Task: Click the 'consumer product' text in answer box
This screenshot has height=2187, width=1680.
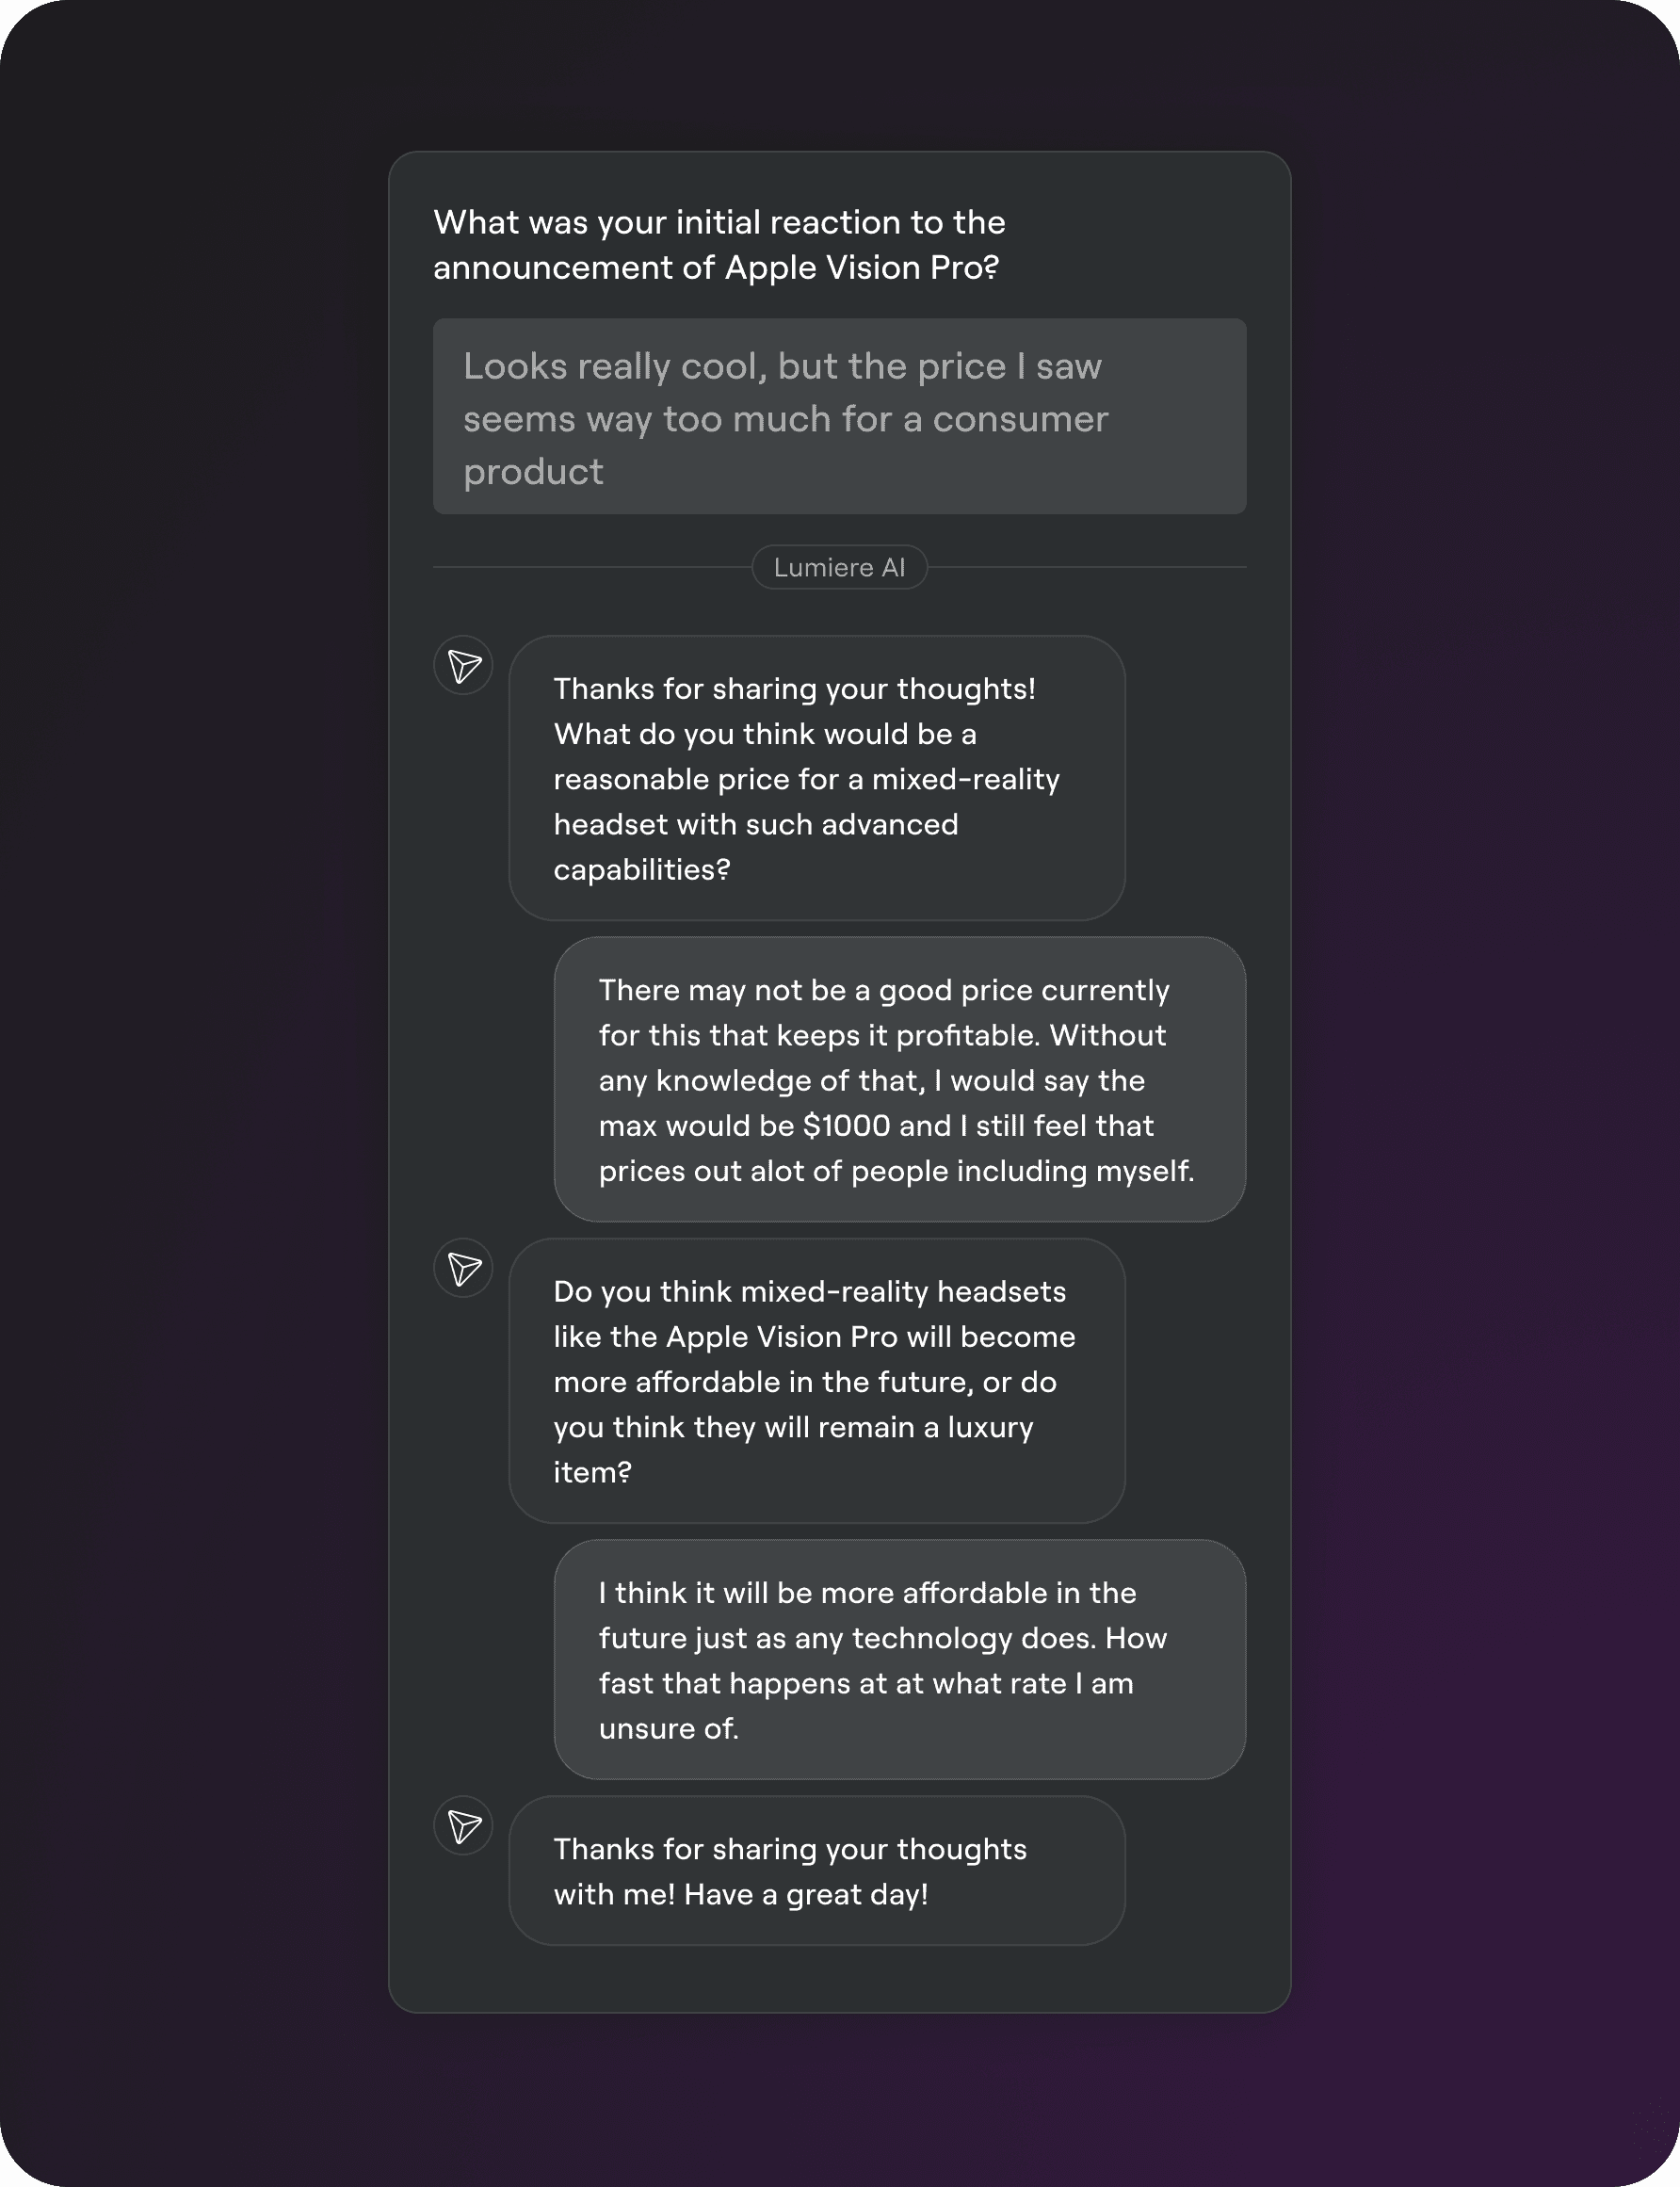Action: (785, 445)
